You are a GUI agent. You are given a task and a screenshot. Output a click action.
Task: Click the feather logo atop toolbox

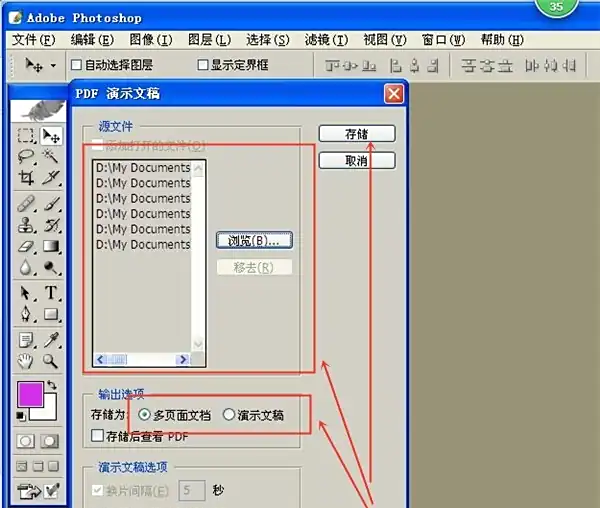click(x=38, y=110)
